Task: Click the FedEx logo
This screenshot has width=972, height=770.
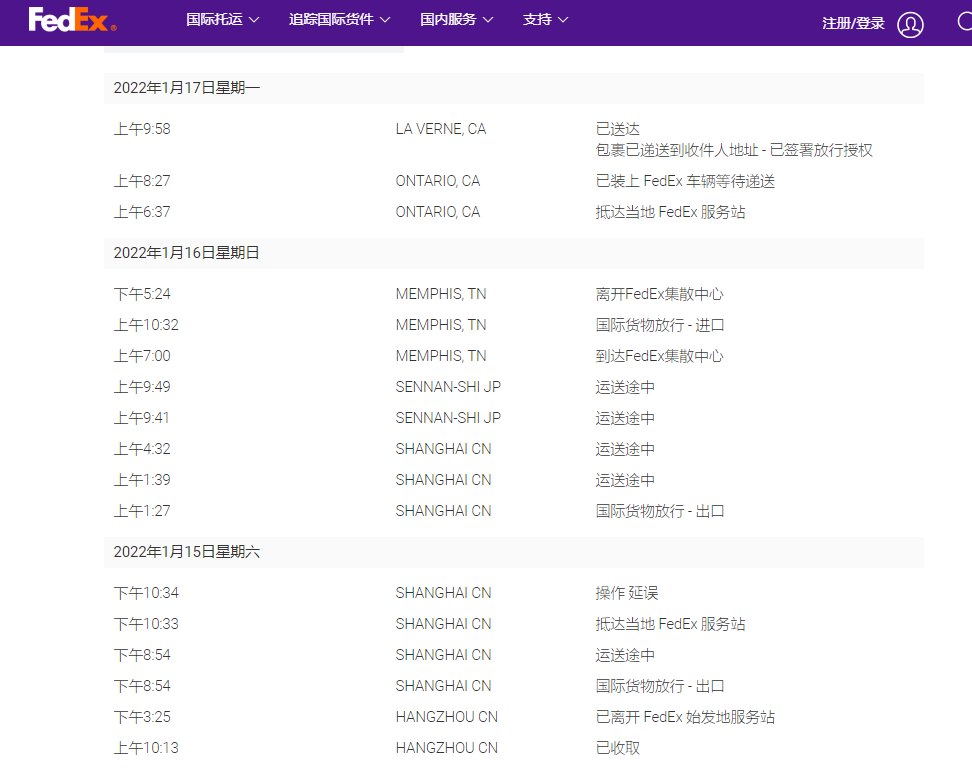Action: [x=72, y=20]
